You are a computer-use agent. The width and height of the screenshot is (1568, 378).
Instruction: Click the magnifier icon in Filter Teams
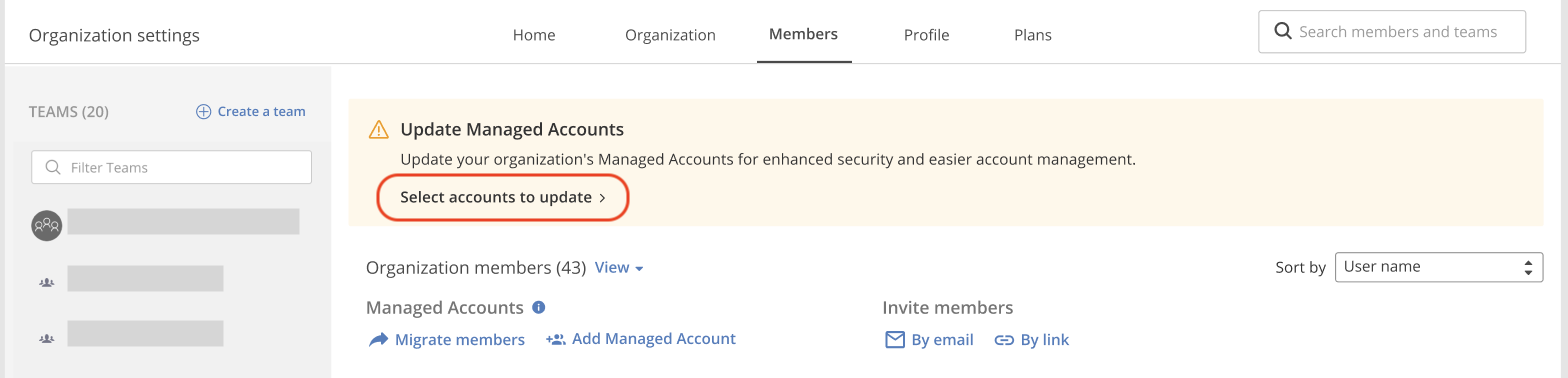click(x=54, y=167)
